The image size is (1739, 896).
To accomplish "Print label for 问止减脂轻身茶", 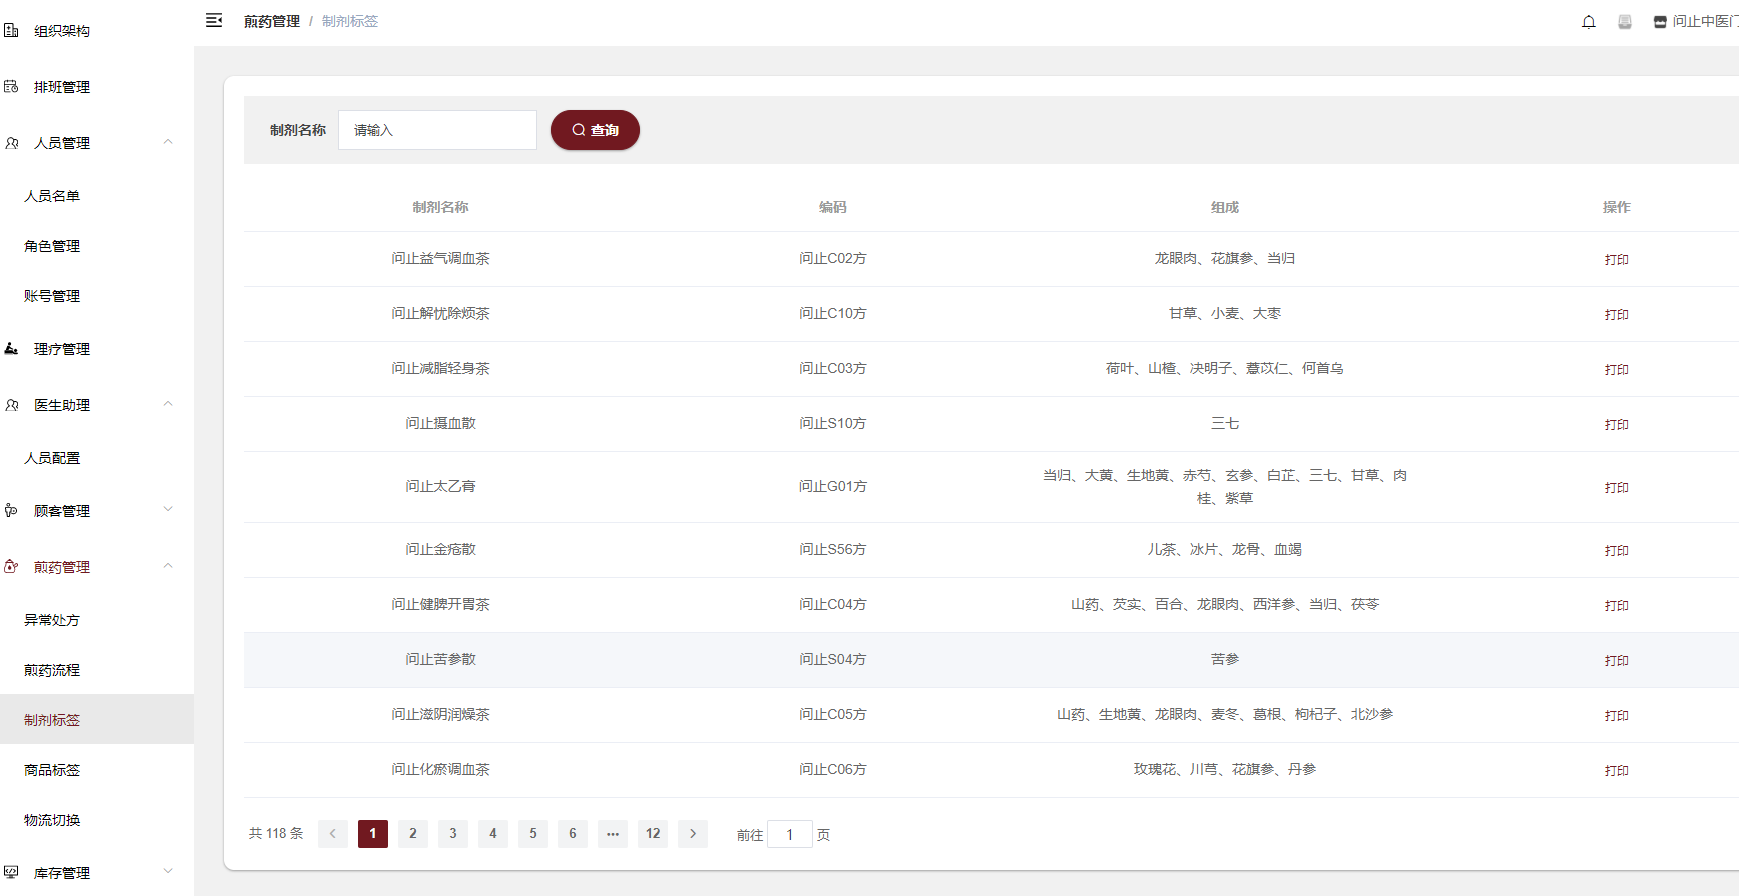I will tap(1616, 369).
